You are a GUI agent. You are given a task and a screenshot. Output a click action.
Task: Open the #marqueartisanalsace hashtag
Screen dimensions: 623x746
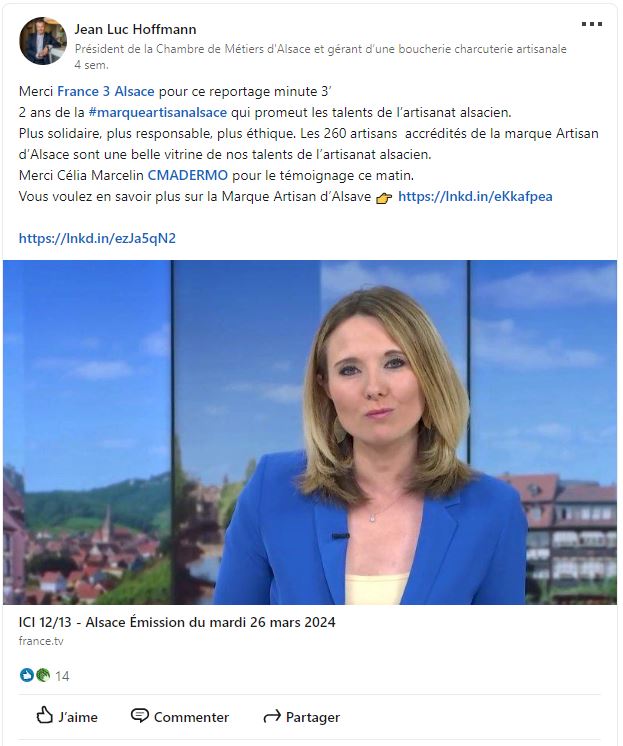pyautogui.click(x=158, y=113)
